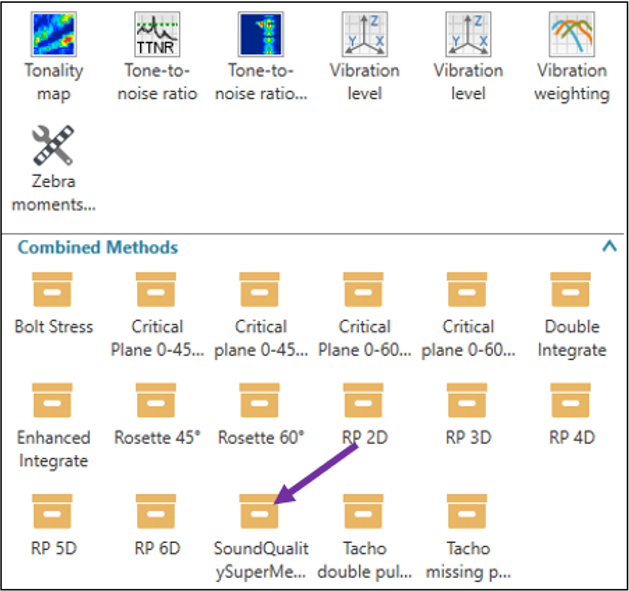Choose the RP 3D combined method
The image size is (629, 591).
point(468,401)
